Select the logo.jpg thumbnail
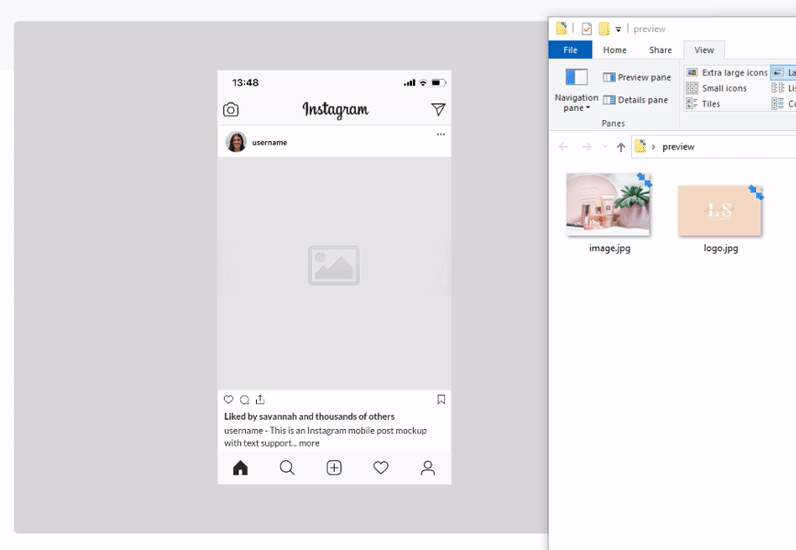796x550 pixels. tap(720, 210)
